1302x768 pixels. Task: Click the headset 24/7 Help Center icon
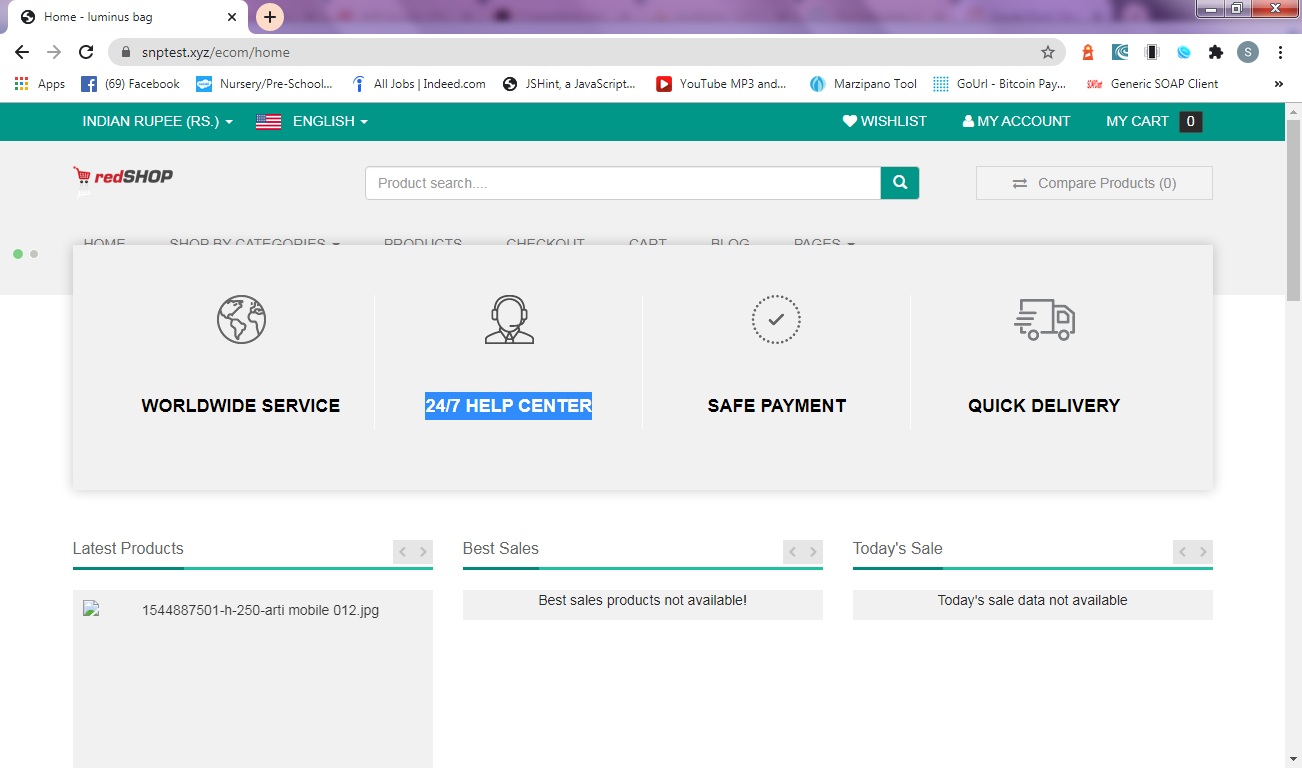click(x=509, y=320)
